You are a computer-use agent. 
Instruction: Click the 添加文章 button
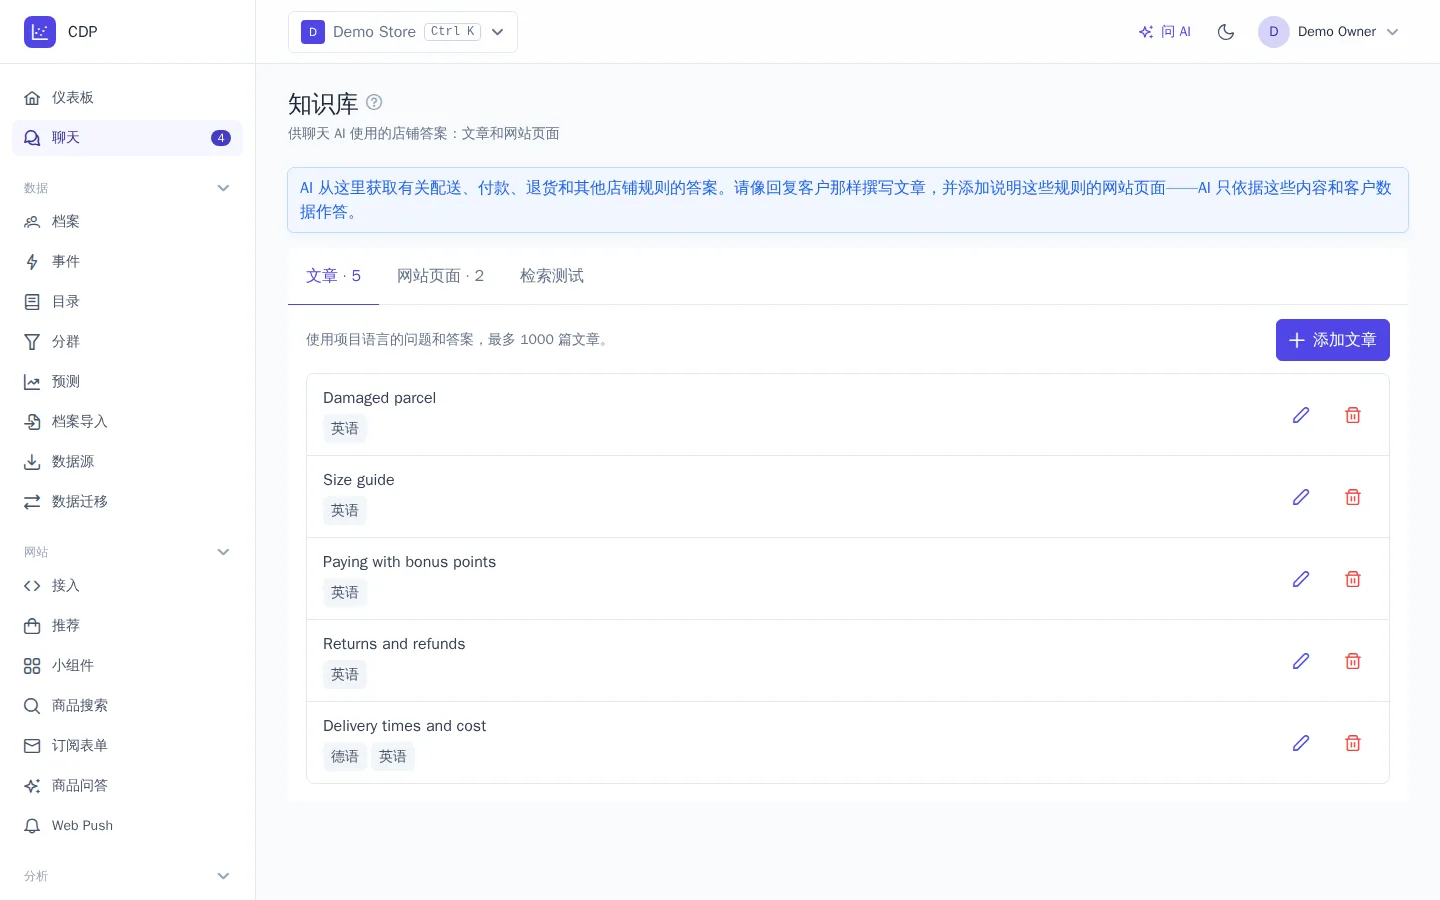1333,340
